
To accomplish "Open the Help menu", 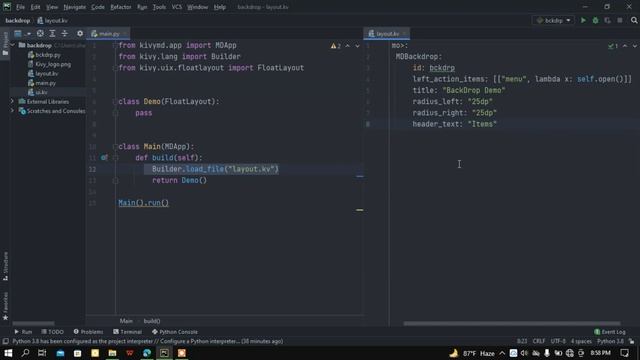I will click(220, 7).
